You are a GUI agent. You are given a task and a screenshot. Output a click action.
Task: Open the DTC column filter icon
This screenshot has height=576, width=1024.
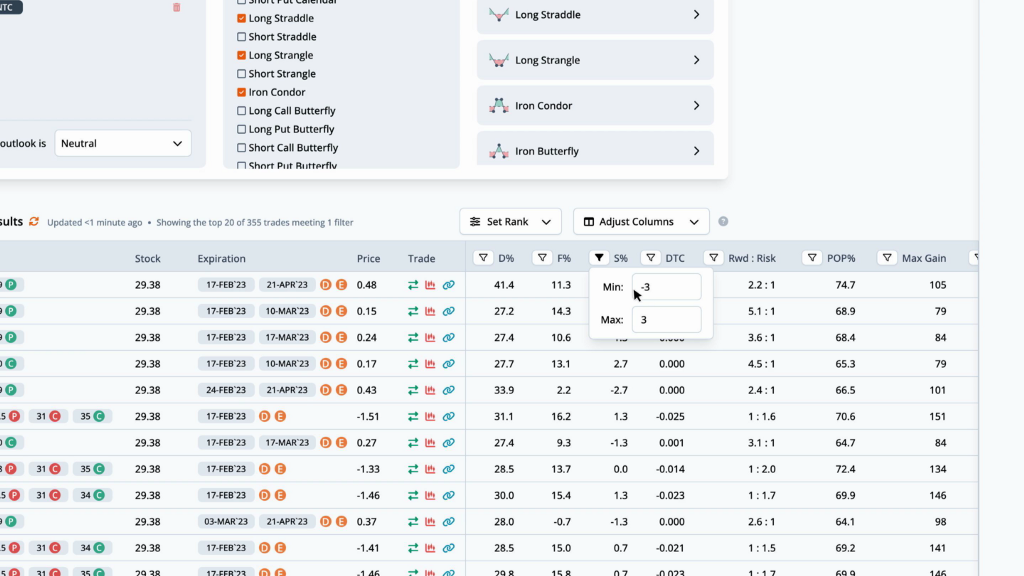pos(650,258)
